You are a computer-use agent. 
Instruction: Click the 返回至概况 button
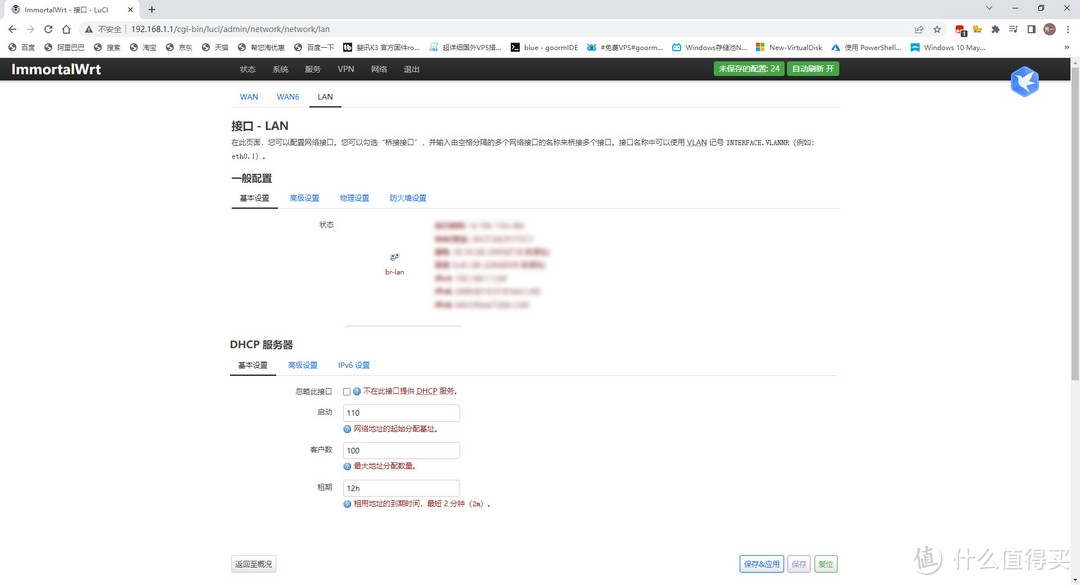pyautogui.click(x=253, y=564)
